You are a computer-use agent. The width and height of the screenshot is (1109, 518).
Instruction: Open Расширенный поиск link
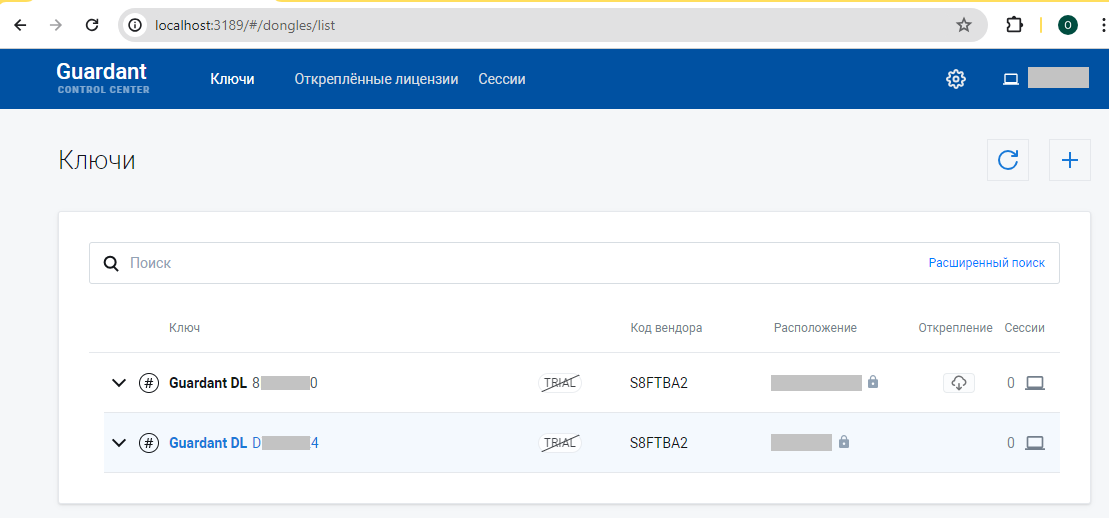[x=987, y=263]
